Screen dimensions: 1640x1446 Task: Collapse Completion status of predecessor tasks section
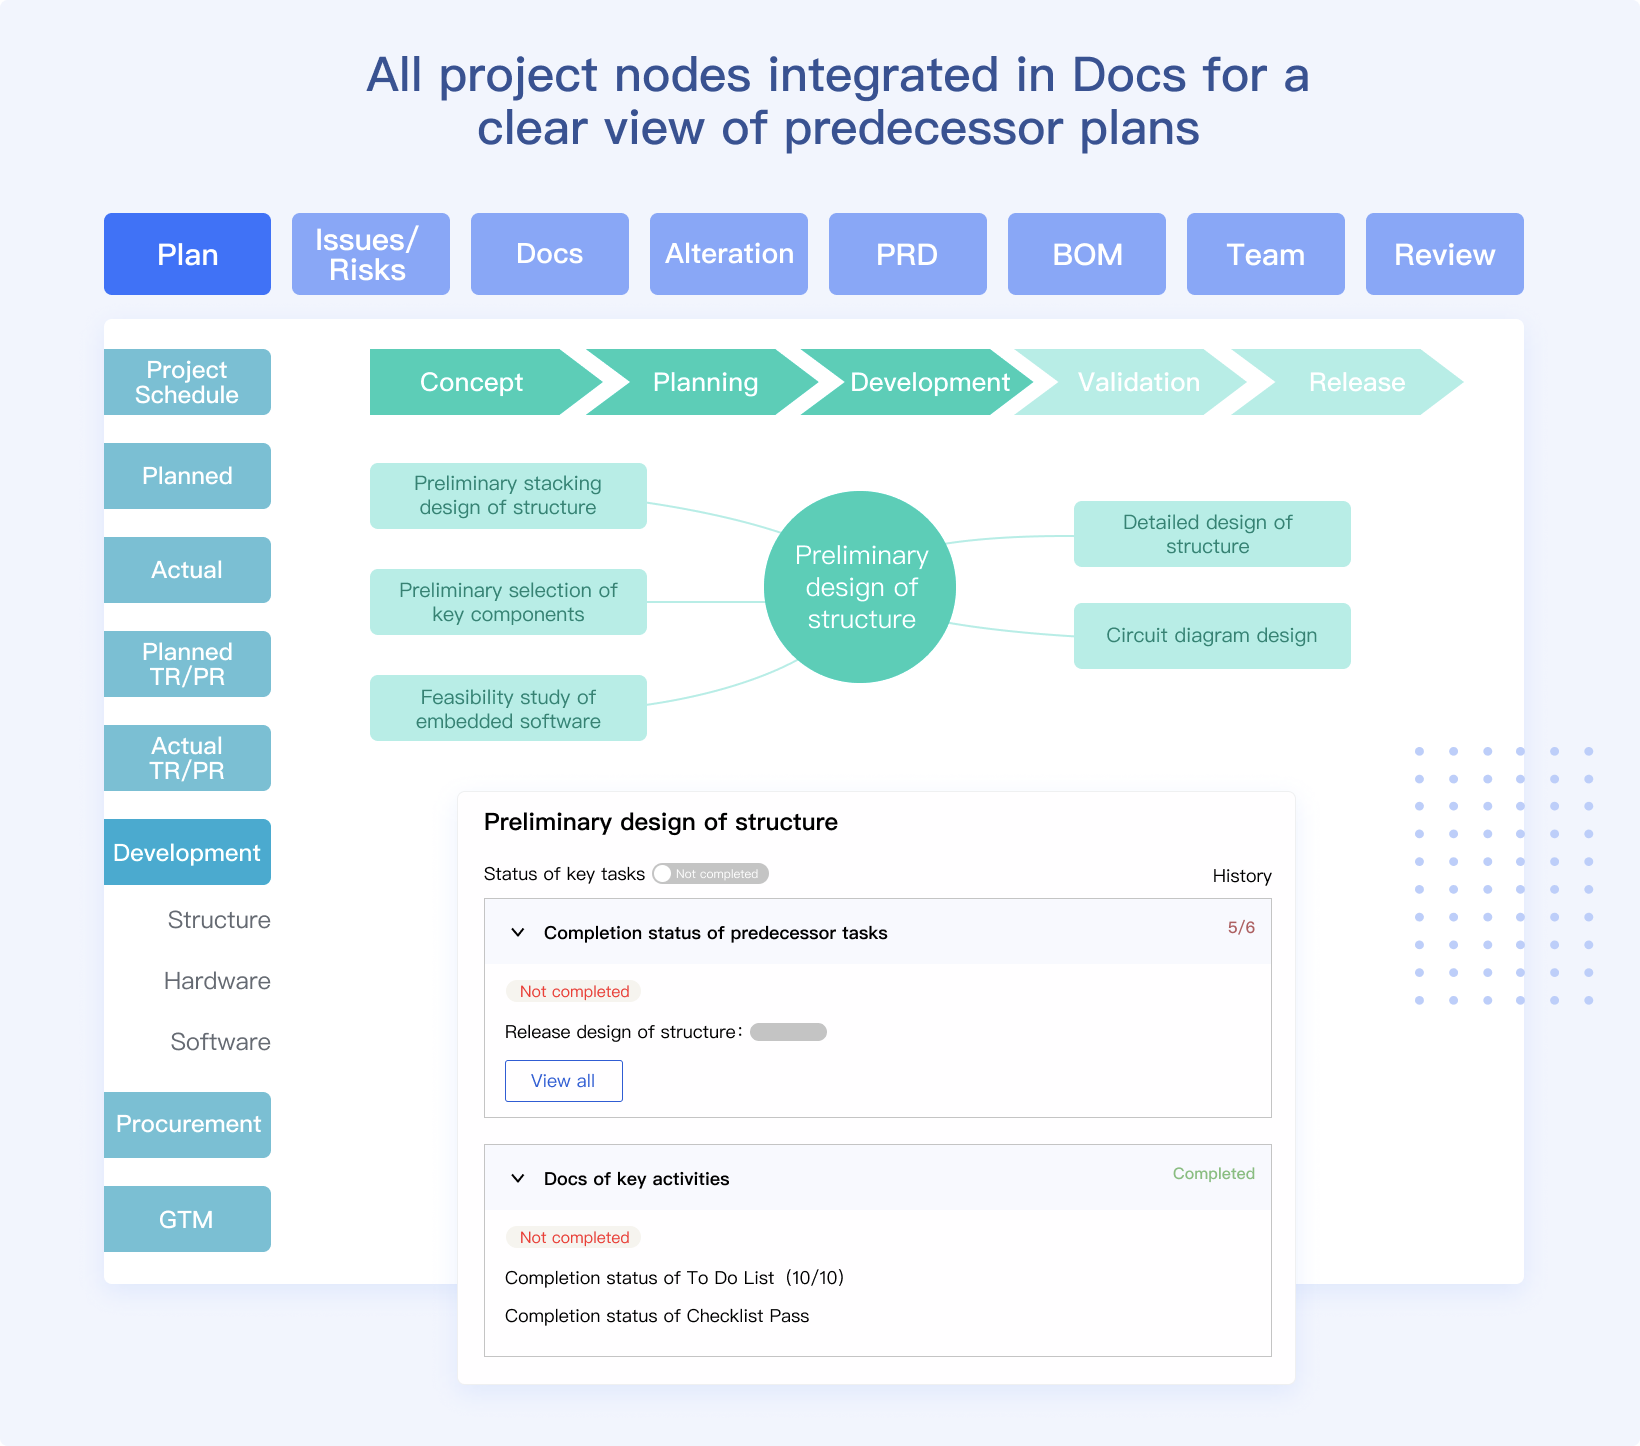tap(518, 933)
